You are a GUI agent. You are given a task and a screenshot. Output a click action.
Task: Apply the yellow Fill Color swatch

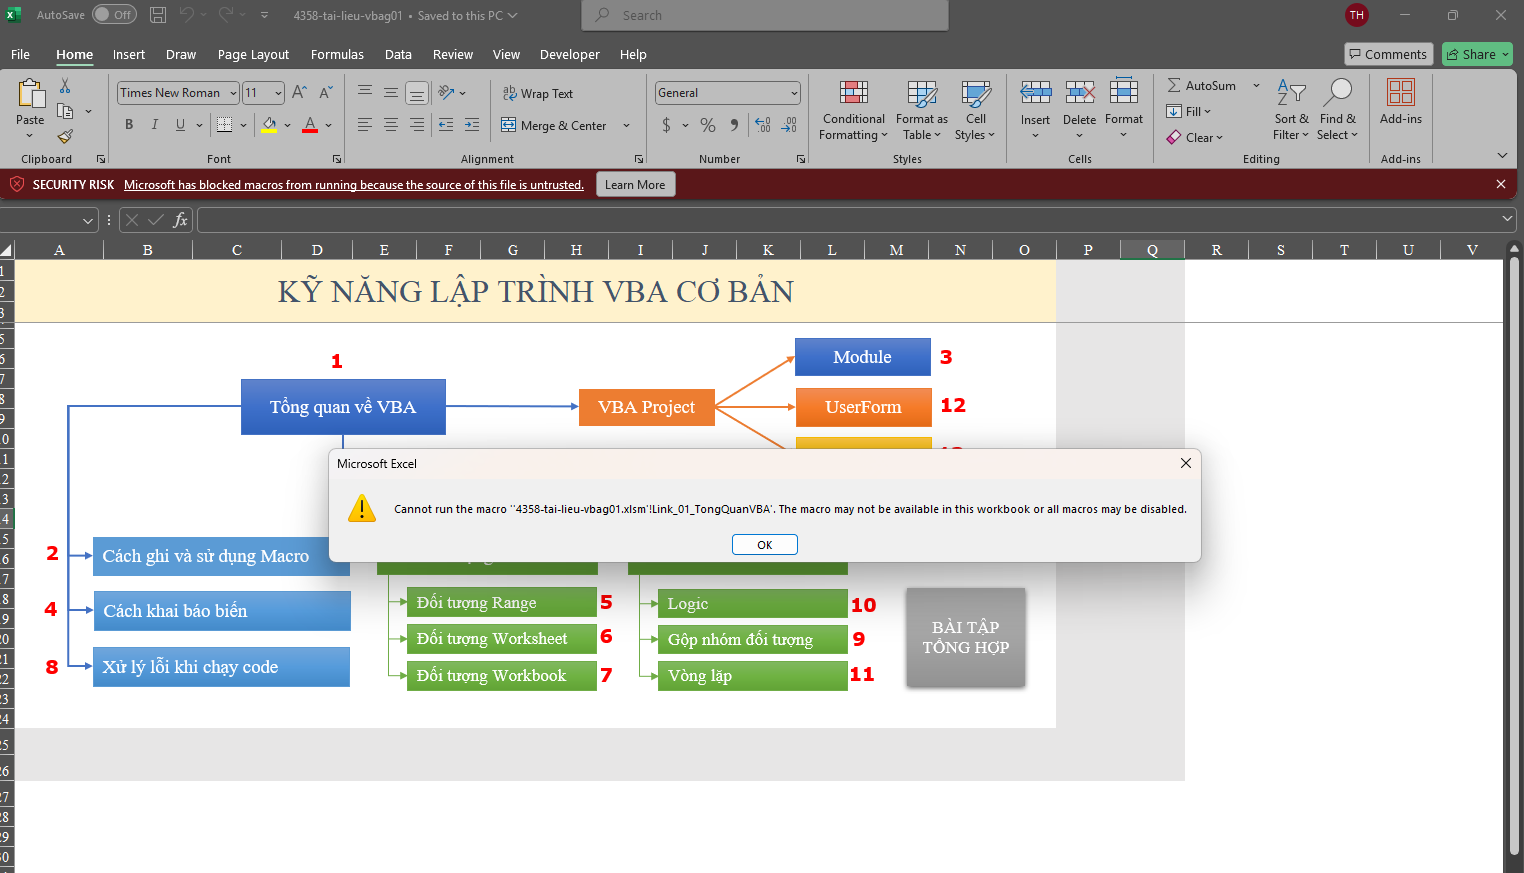point(269,125)
